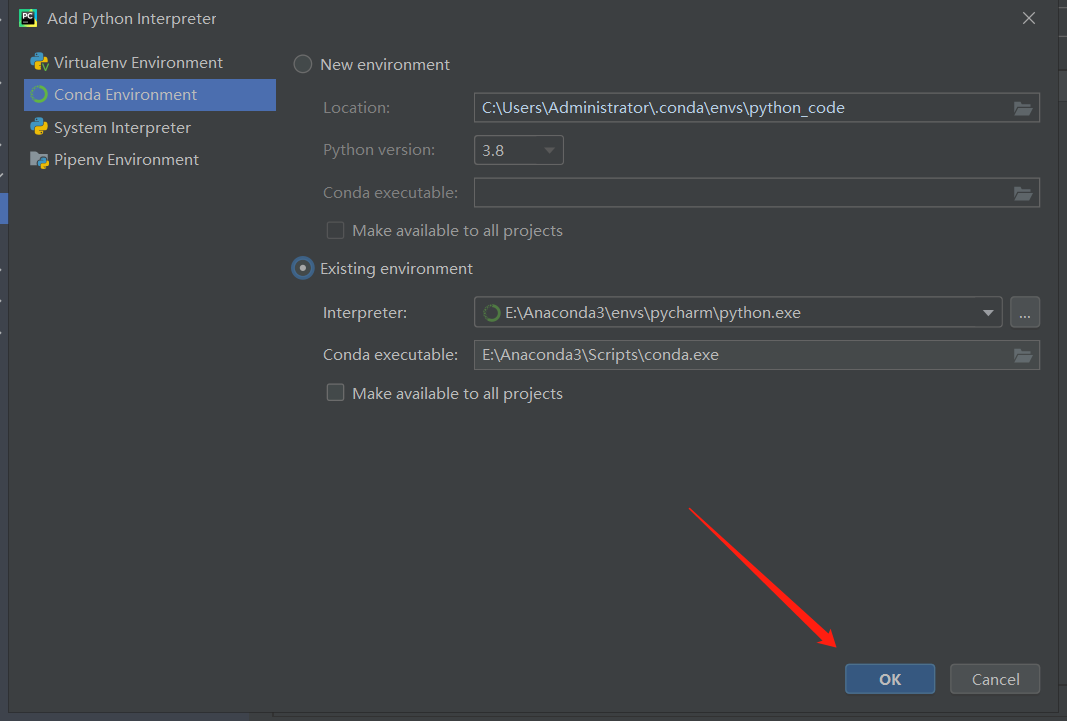Open the Python version 3.8 dropdown
This screenshot has width=1067, height=721.
[519, 150]
